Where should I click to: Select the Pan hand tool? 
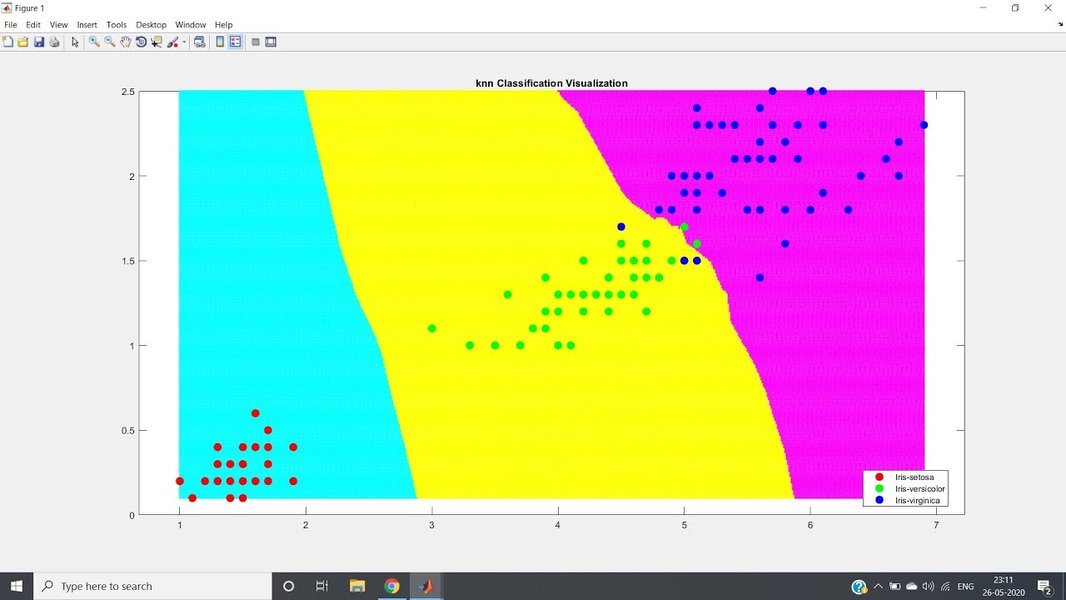tap(126, 42)
